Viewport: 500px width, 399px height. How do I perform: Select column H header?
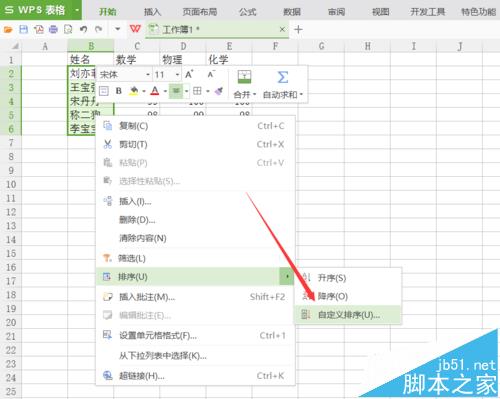click(x=367, y=46)
